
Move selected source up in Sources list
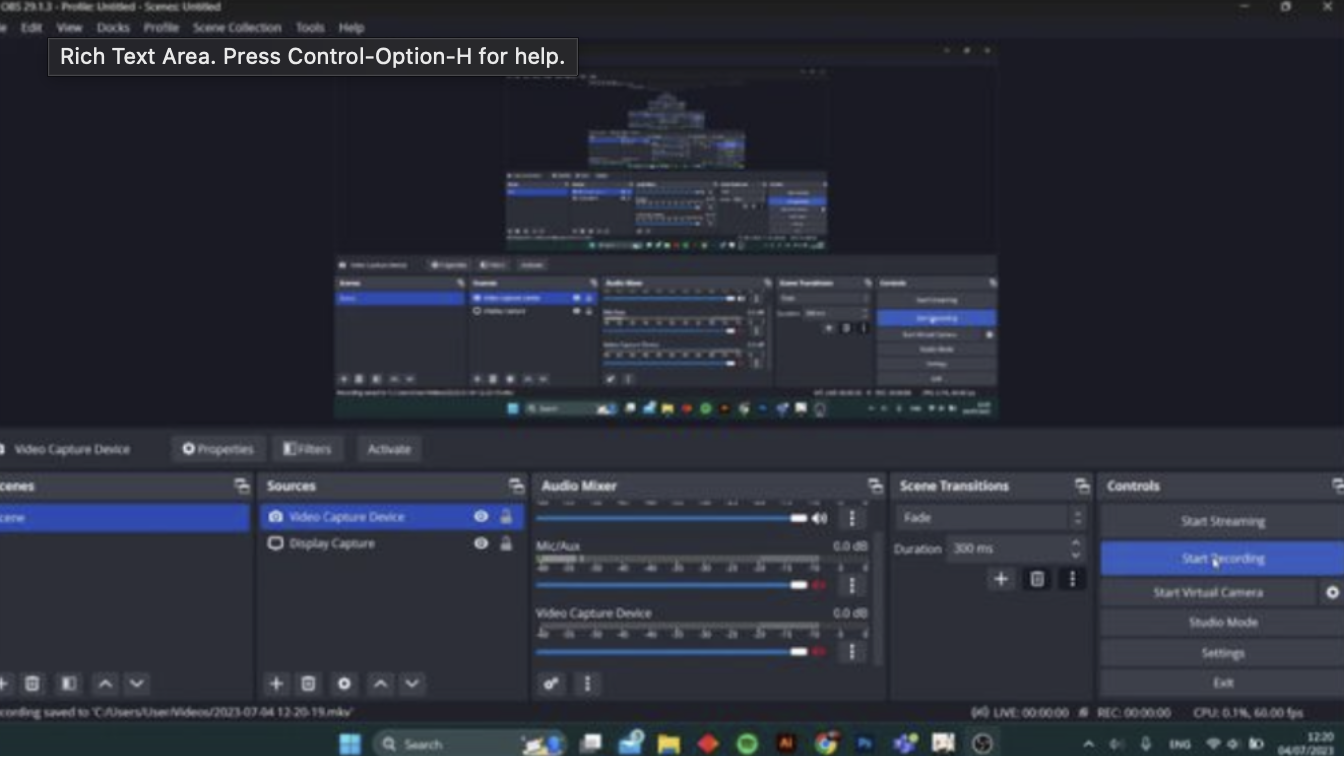pos(380,684)
